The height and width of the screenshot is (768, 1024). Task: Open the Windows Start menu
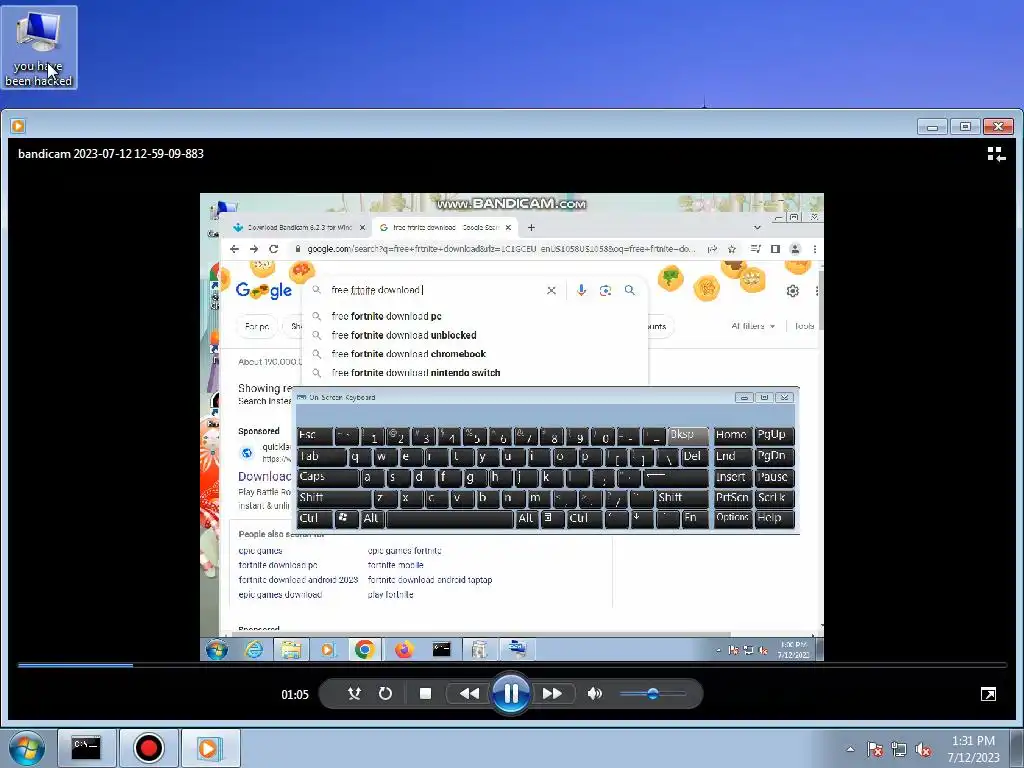(x=26, y=748)
